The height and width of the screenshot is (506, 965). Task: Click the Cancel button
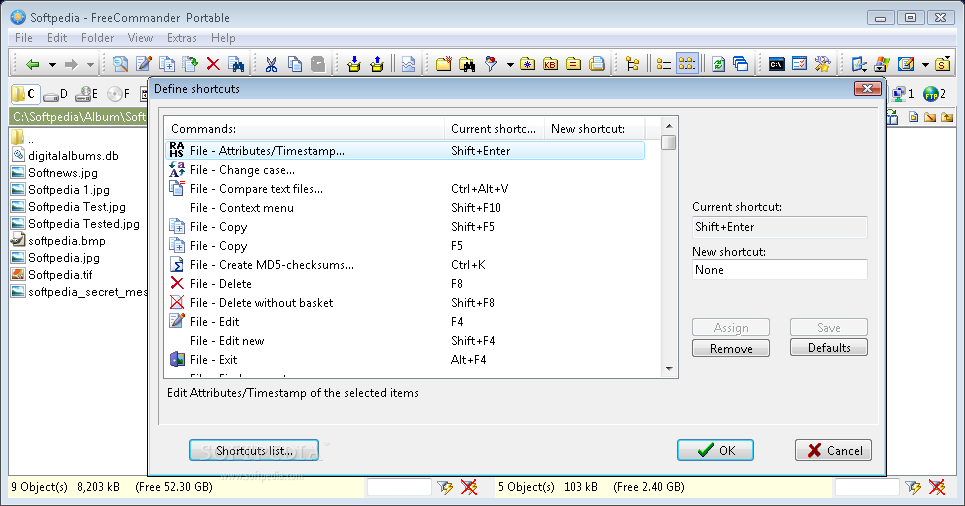tap(833, 450)
